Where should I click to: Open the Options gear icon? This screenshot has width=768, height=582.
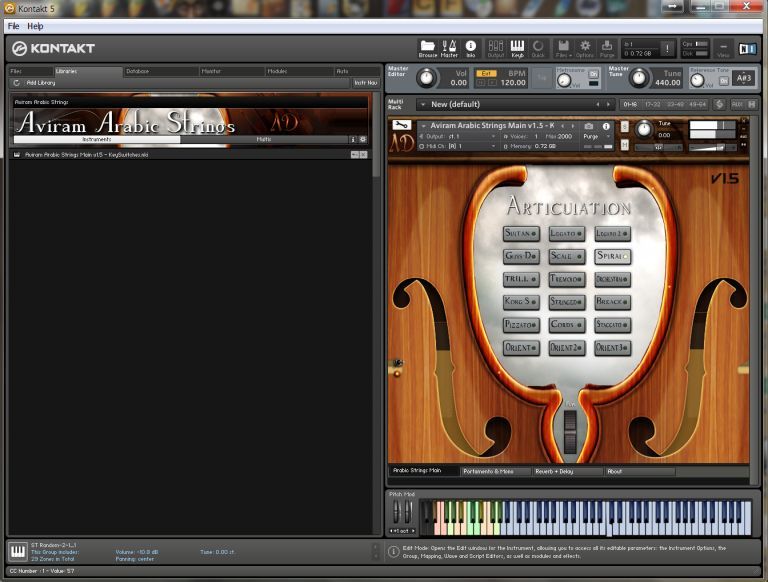point(585,47)
